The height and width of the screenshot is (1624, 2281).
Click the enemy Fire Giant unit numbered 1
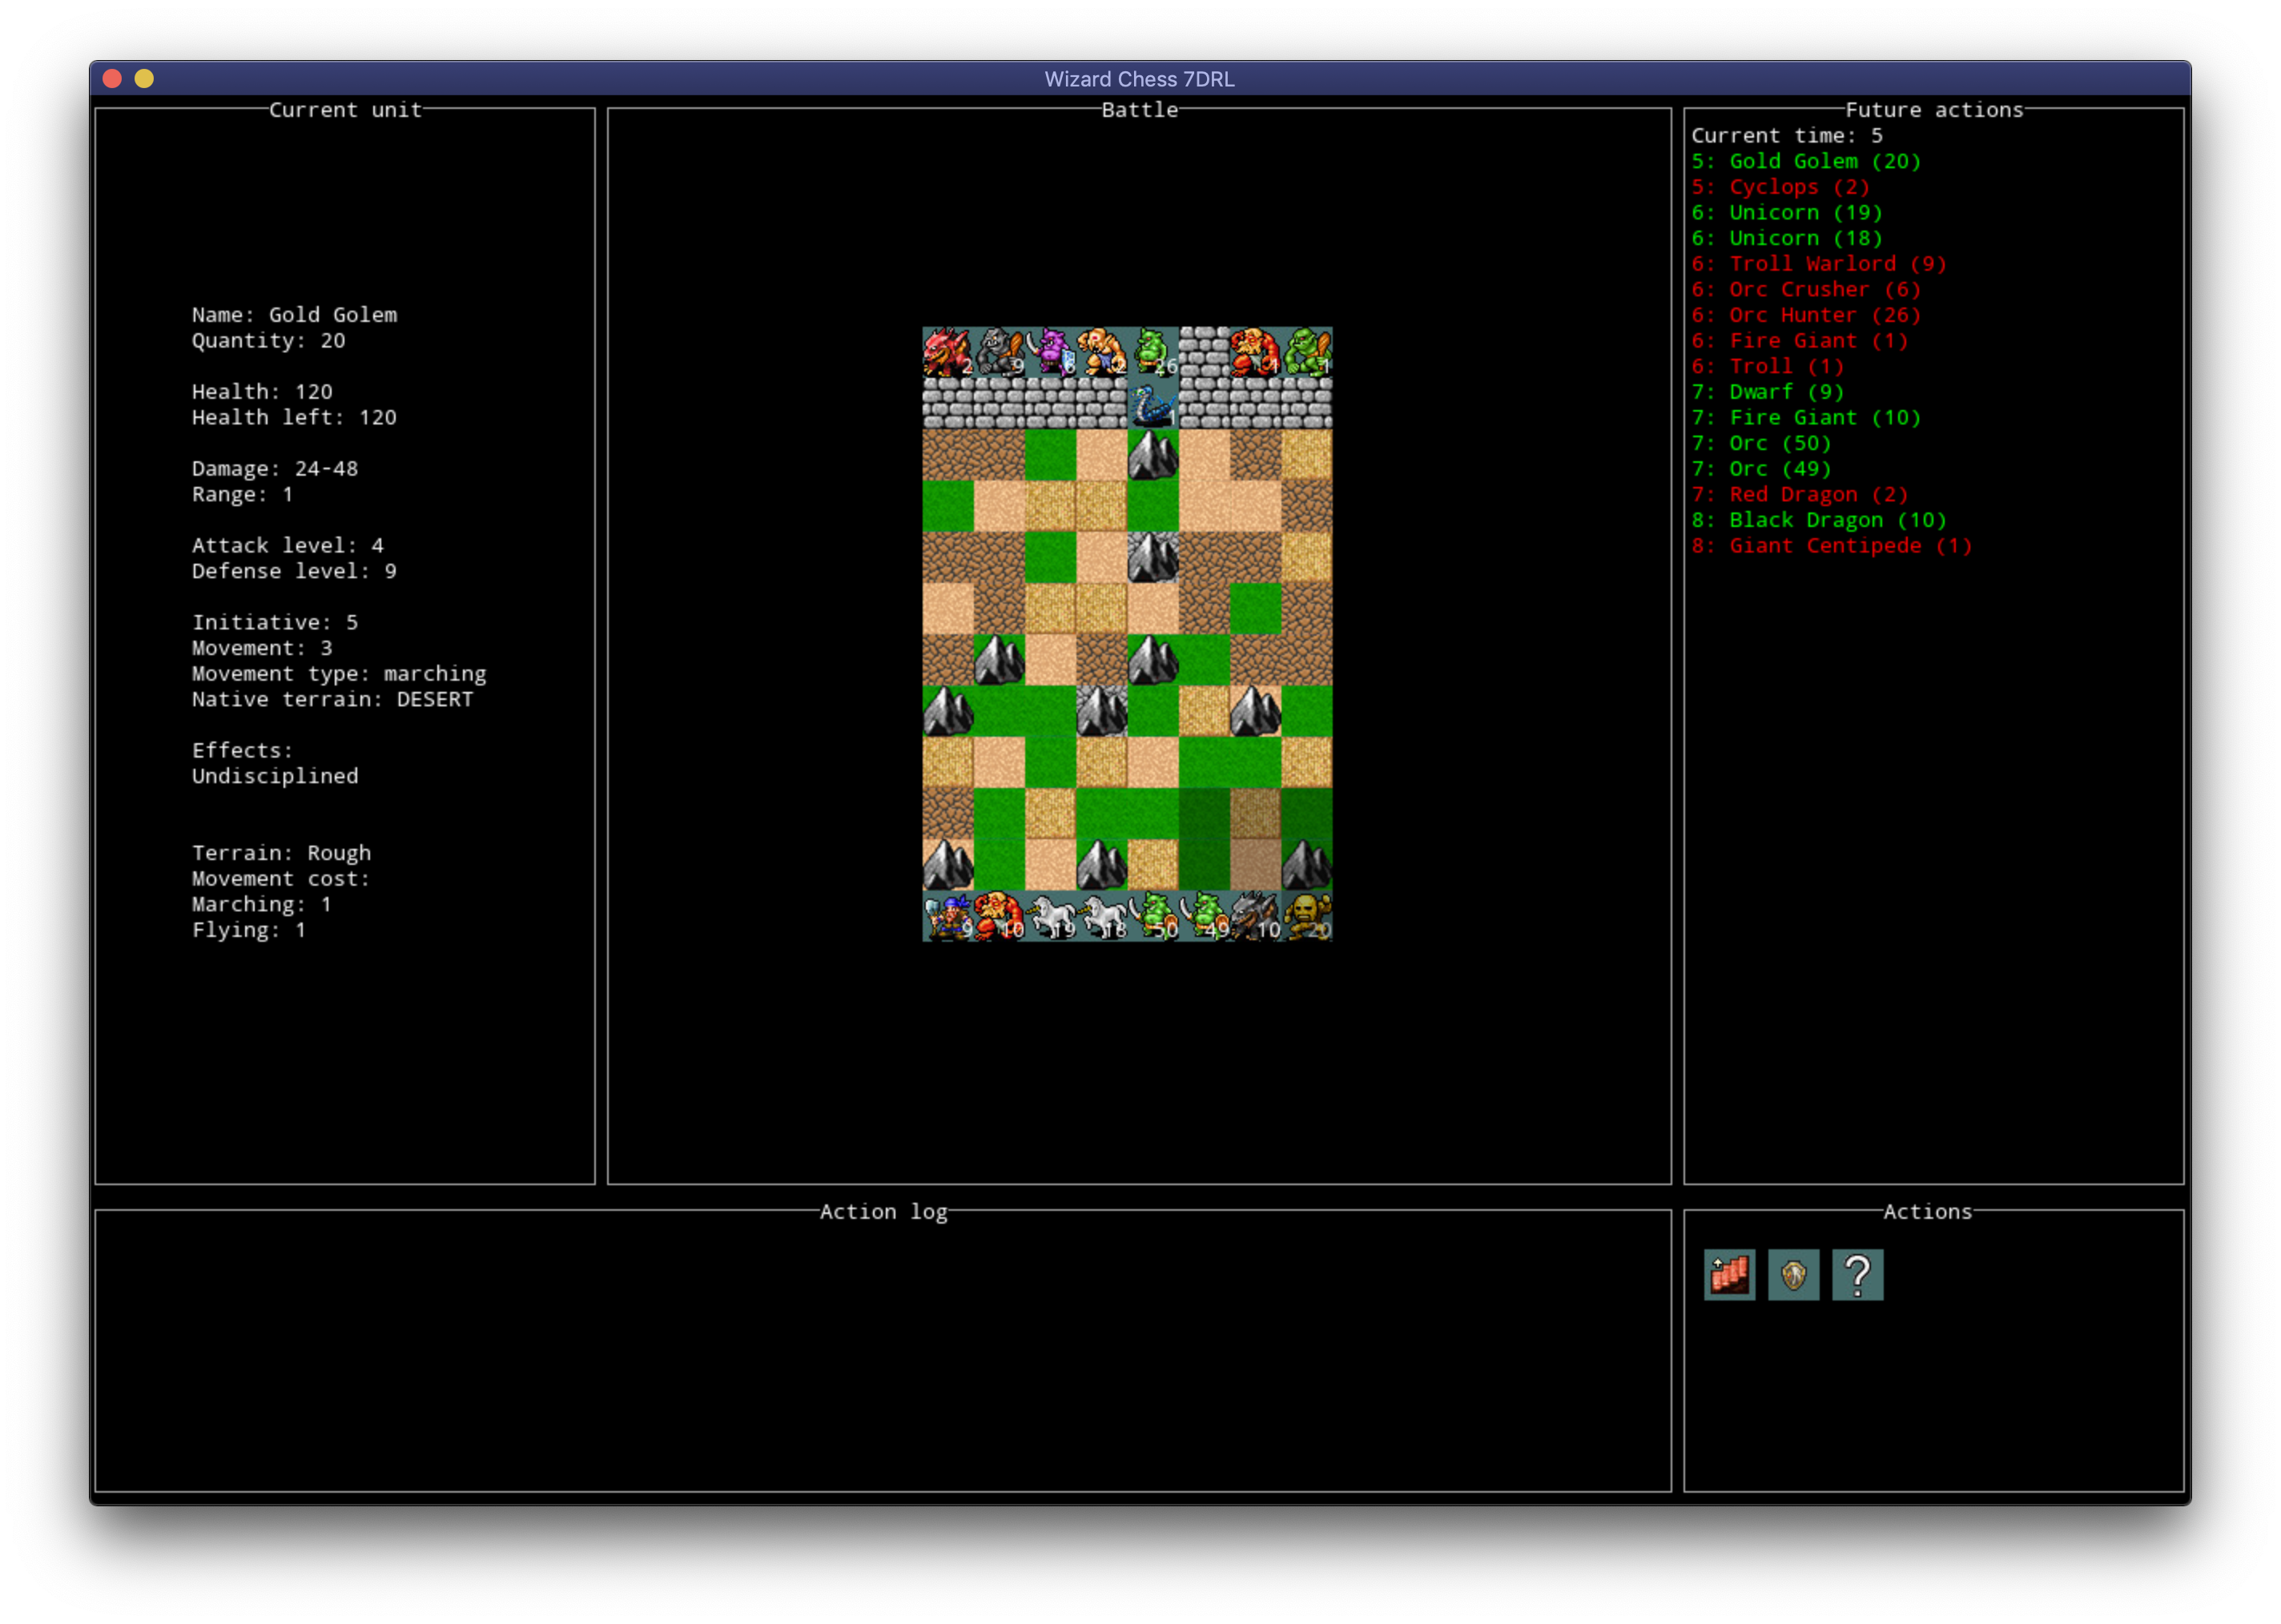click(1256, 352)
